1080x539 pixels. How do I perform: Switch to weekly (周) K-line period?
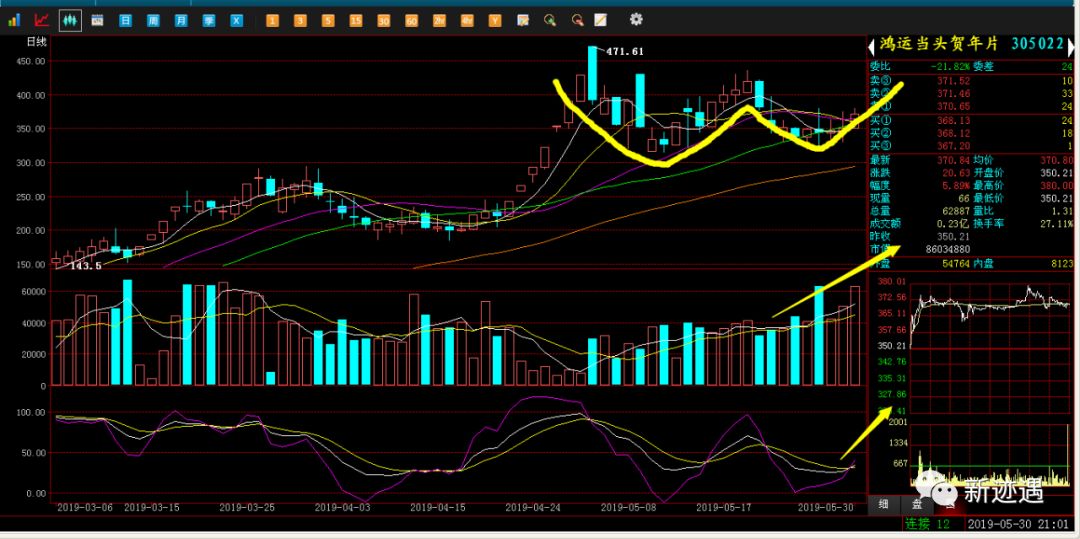coord(153,21)
